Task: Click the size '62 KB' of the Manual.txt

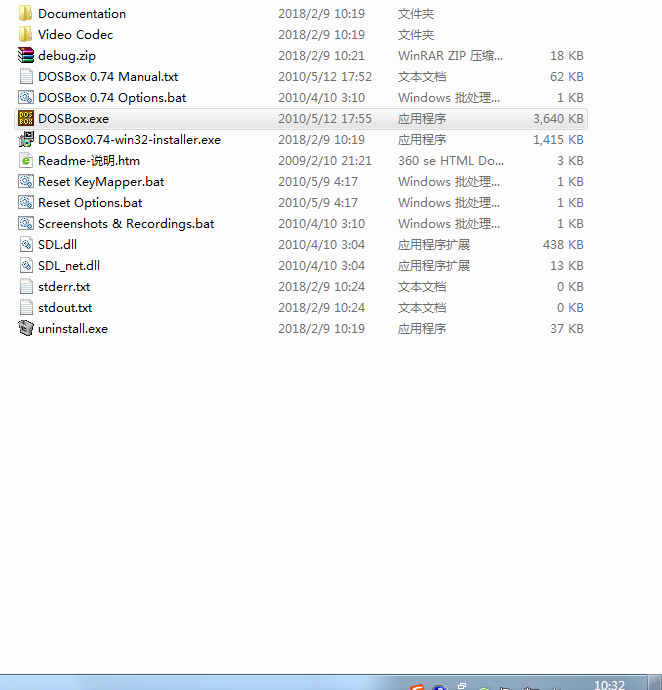Action: [566, 77]
